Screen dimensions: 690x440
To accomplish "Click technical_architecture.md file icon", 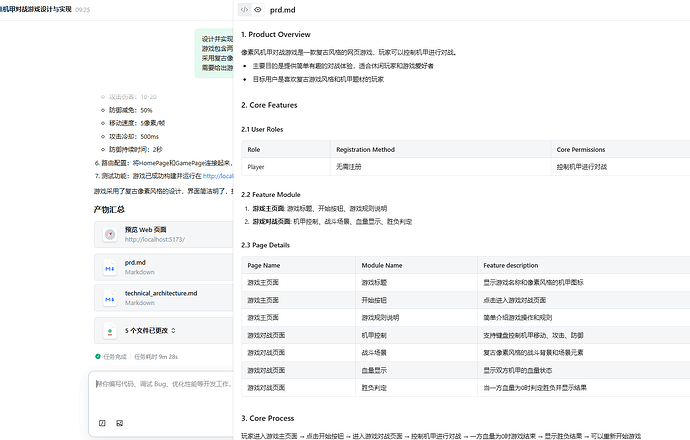I will click(x=109, y=298).
